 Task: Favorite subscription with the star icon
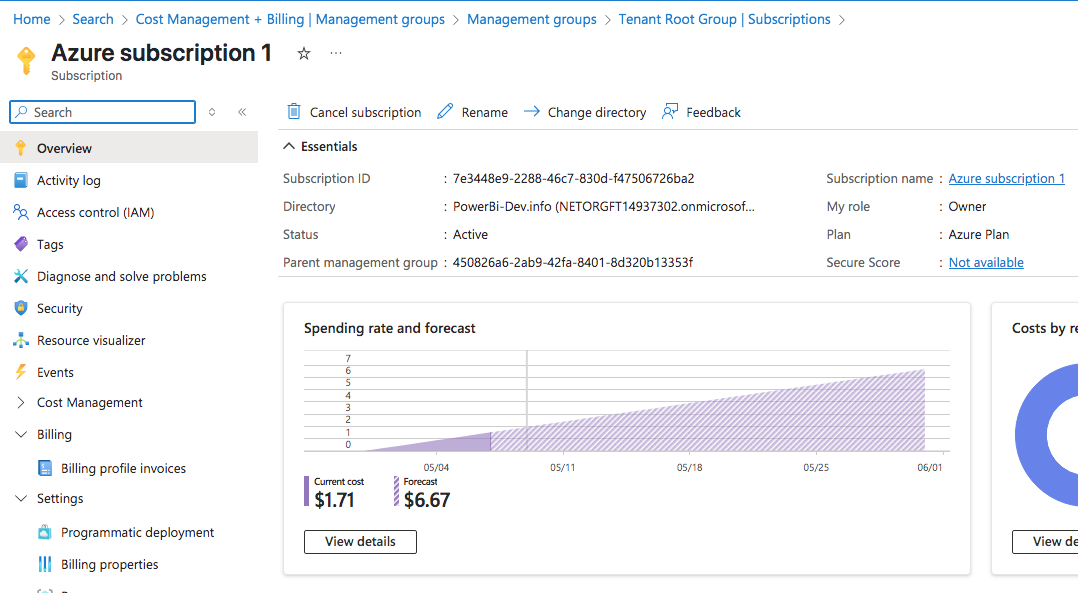(304, 54)
